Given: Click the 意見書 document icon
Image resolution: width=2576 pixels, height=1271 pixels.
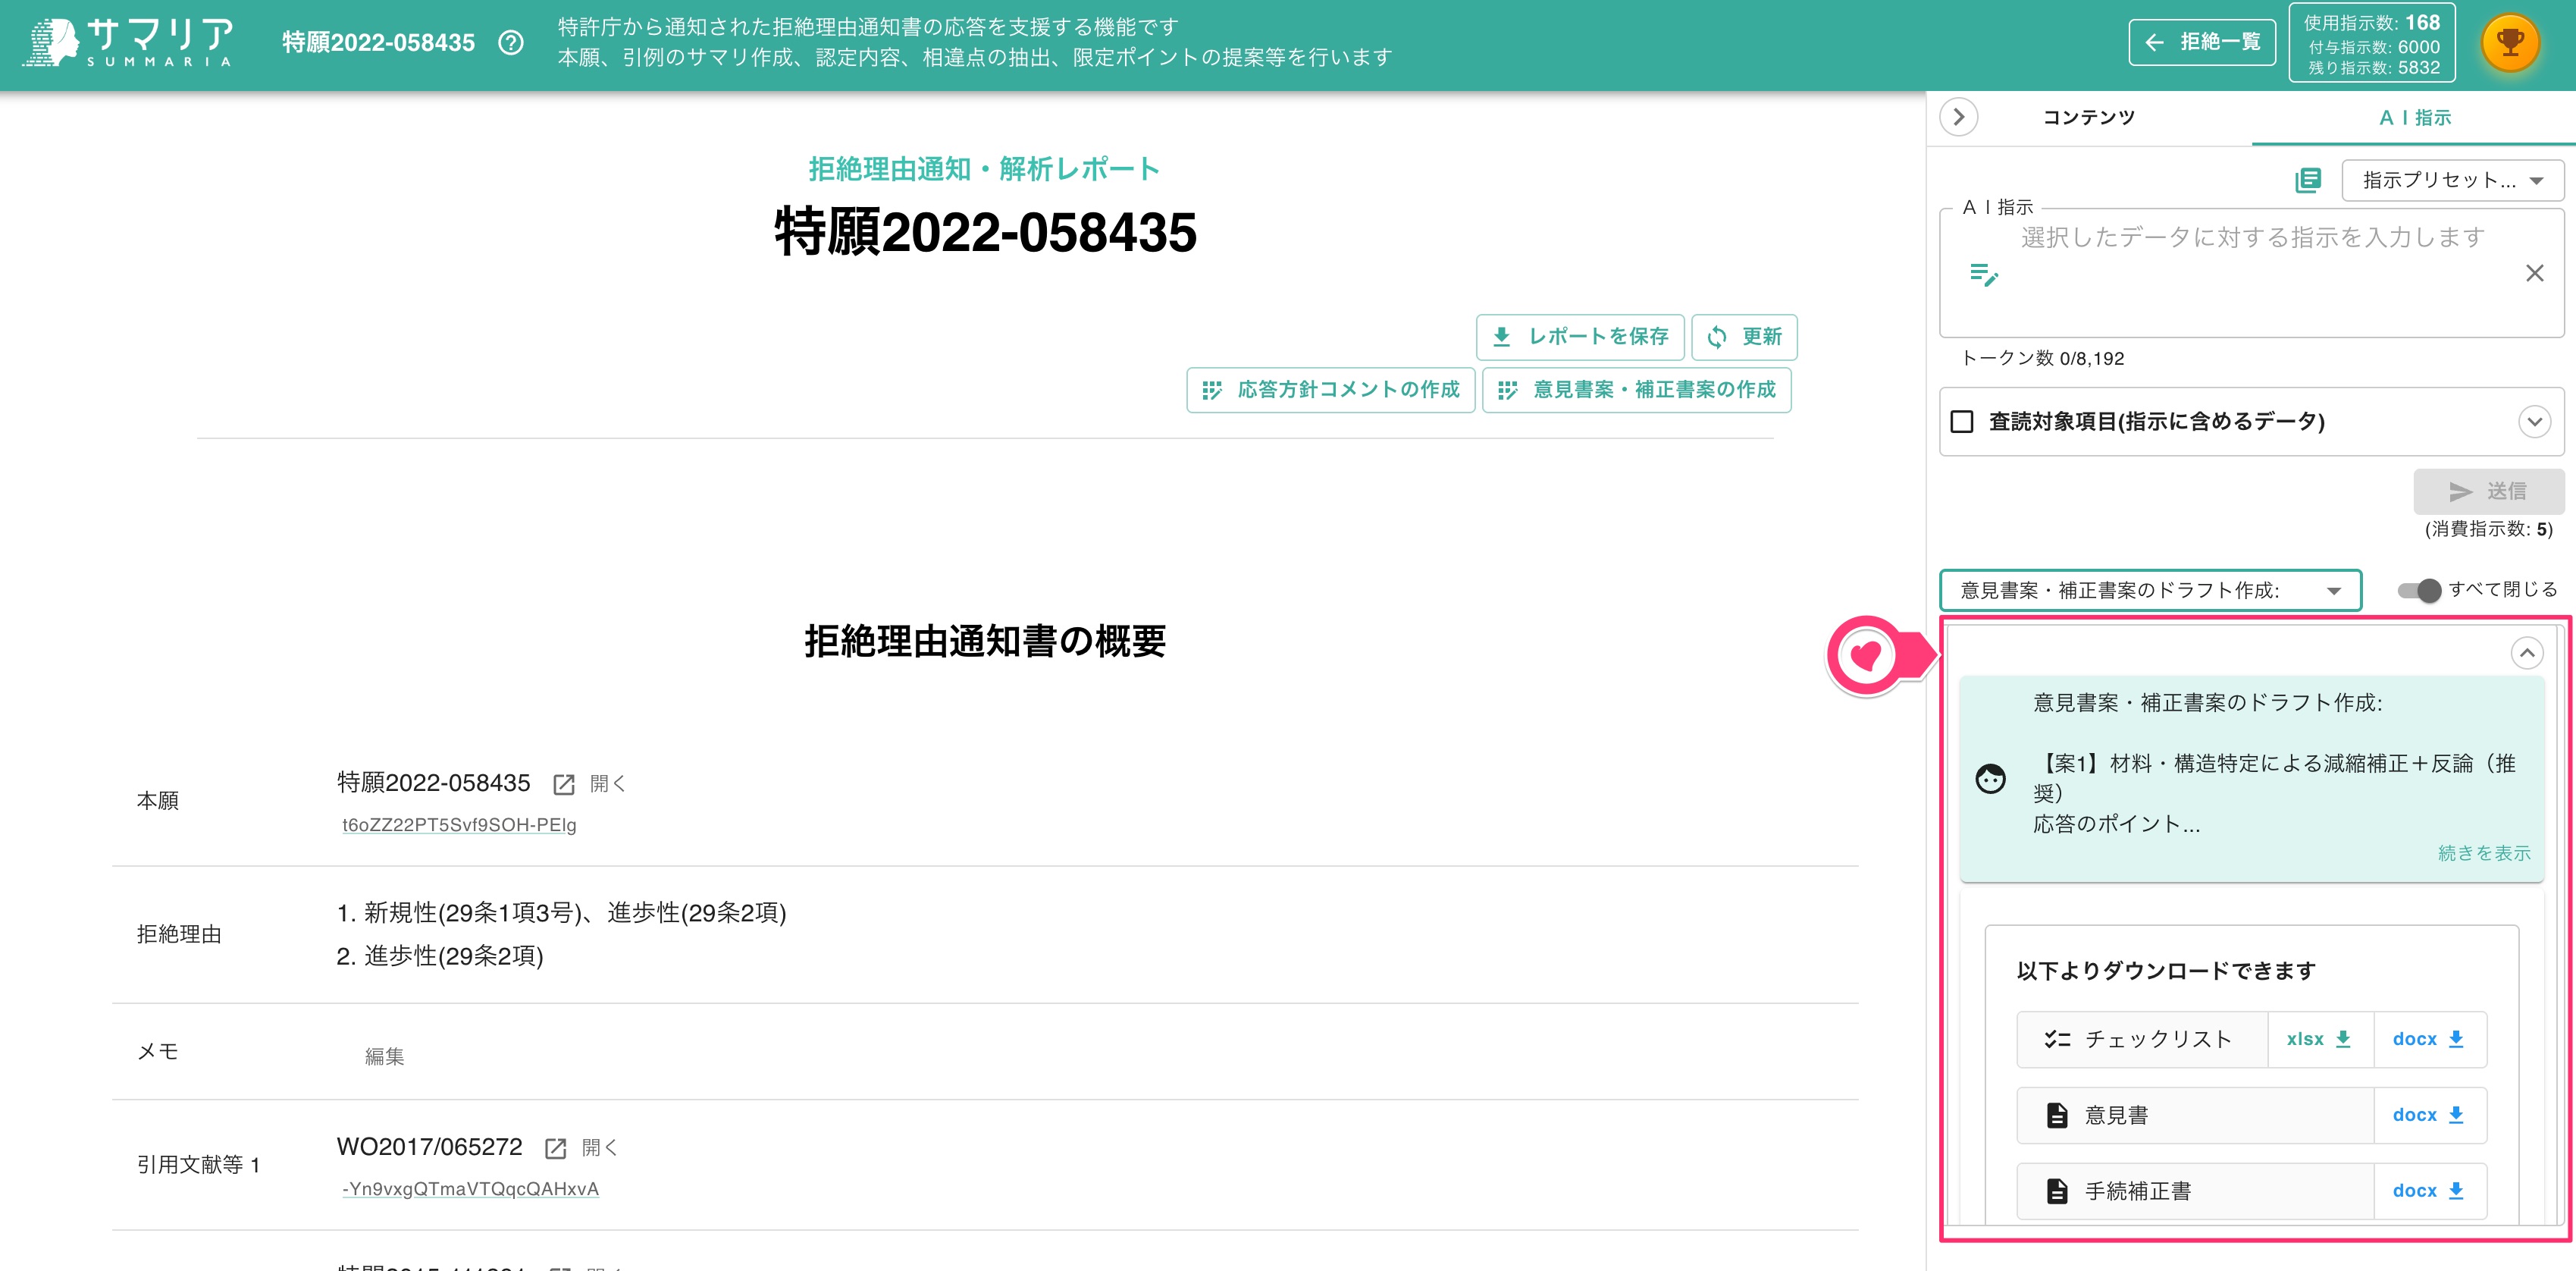Looking at the screenshot, I should point(2057,1115).
